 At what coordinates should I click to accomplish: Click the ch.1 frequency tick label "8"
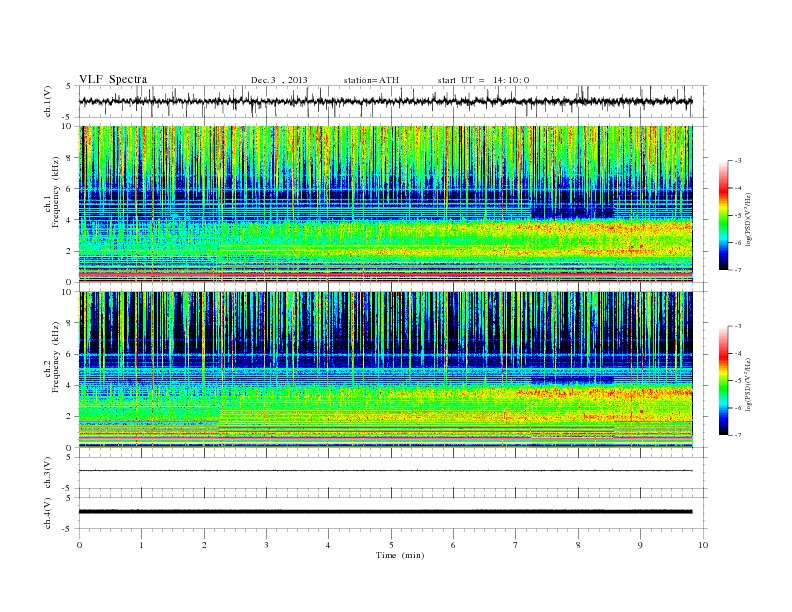(70, 158)
